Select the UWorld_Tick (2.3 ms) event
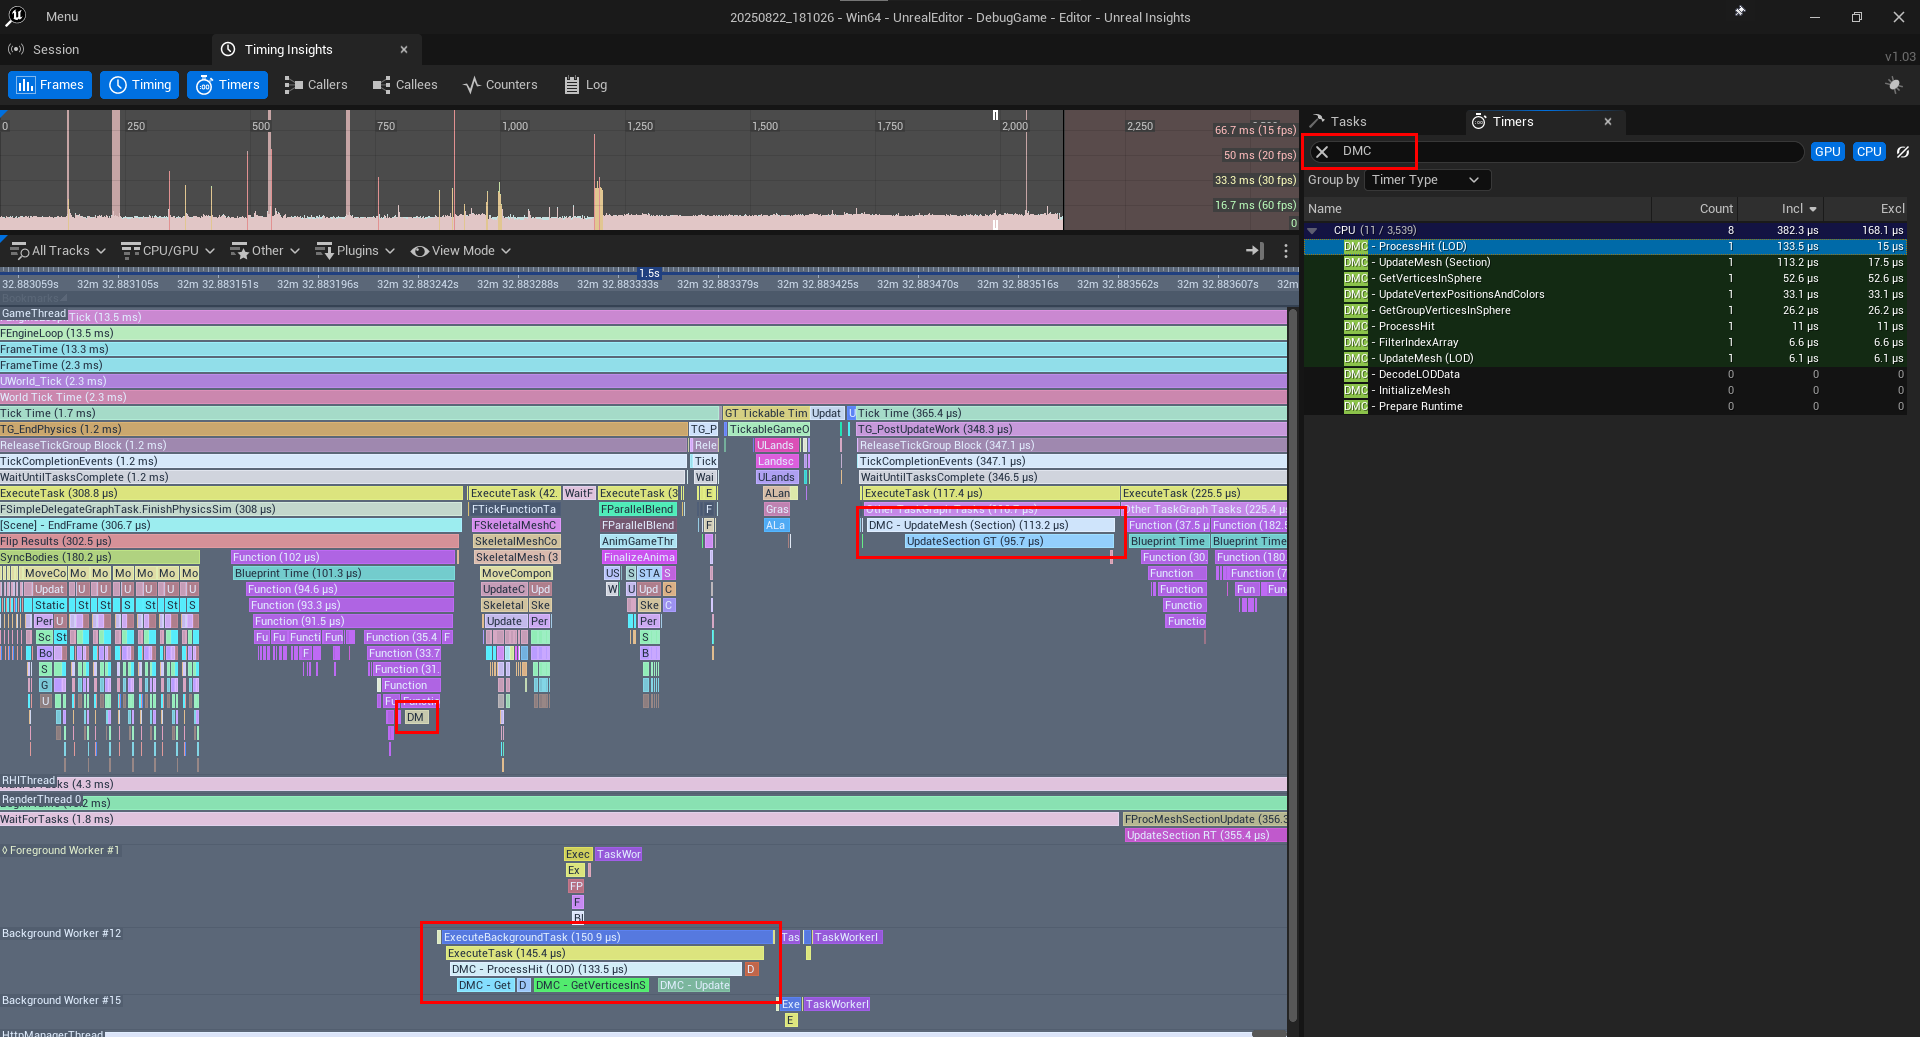1920x1037 pixels. click(x=643, y=381)
